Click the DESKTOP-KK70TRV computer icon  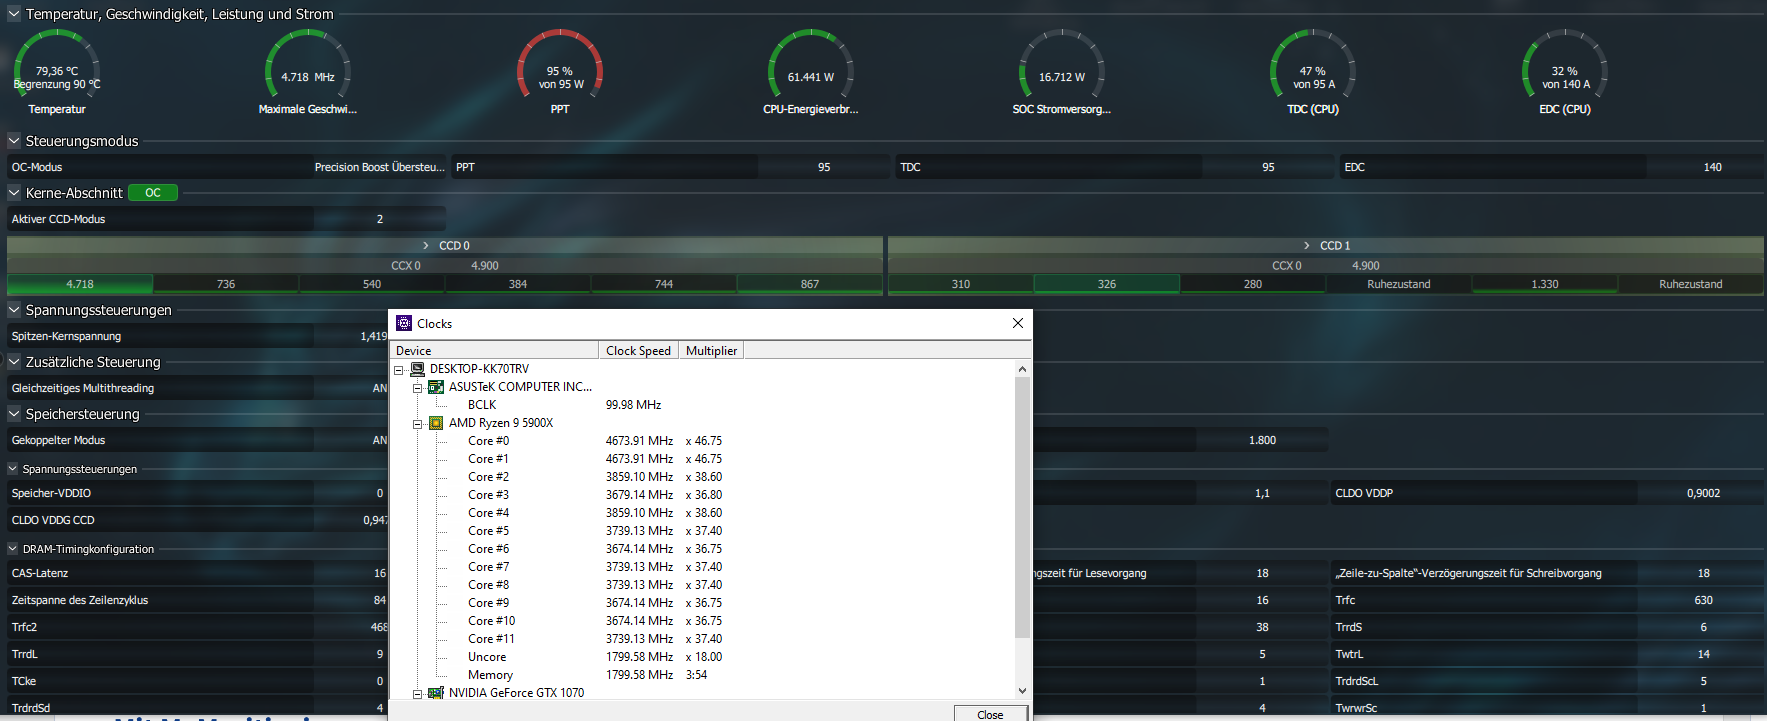point(418,369)
